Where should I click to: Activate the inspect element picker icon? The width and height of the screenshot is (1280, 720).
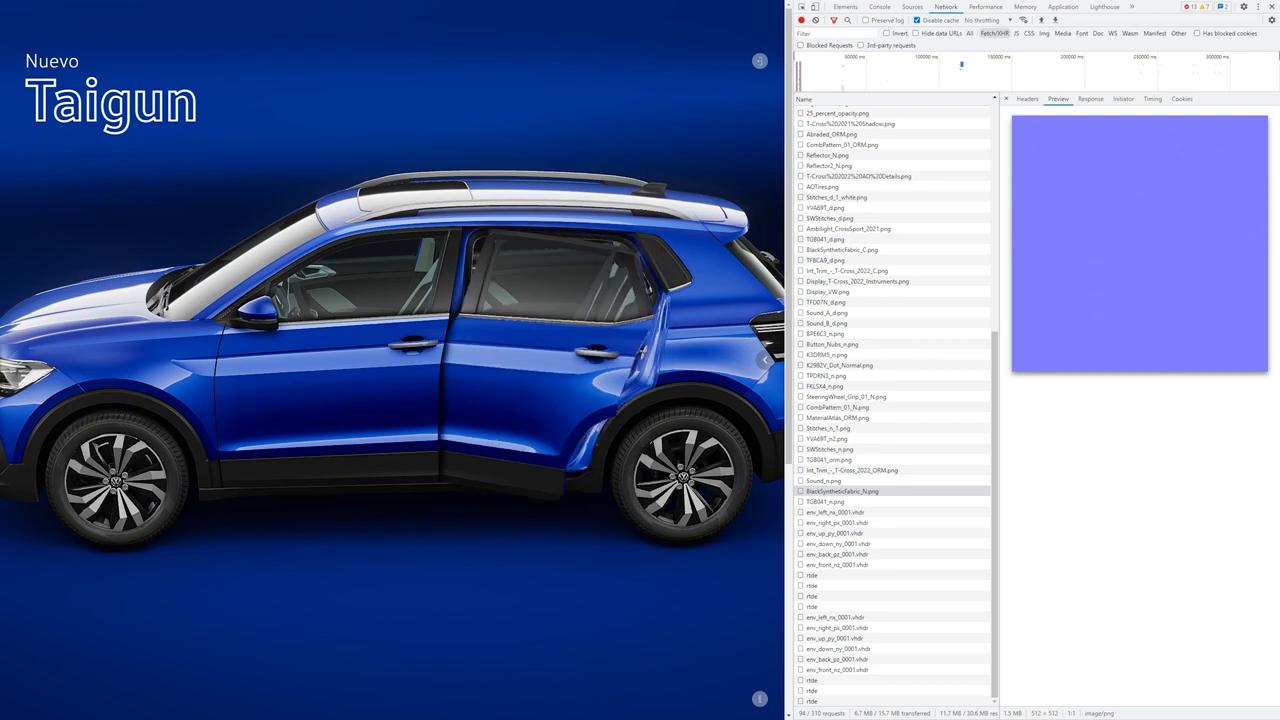(801, 7)
